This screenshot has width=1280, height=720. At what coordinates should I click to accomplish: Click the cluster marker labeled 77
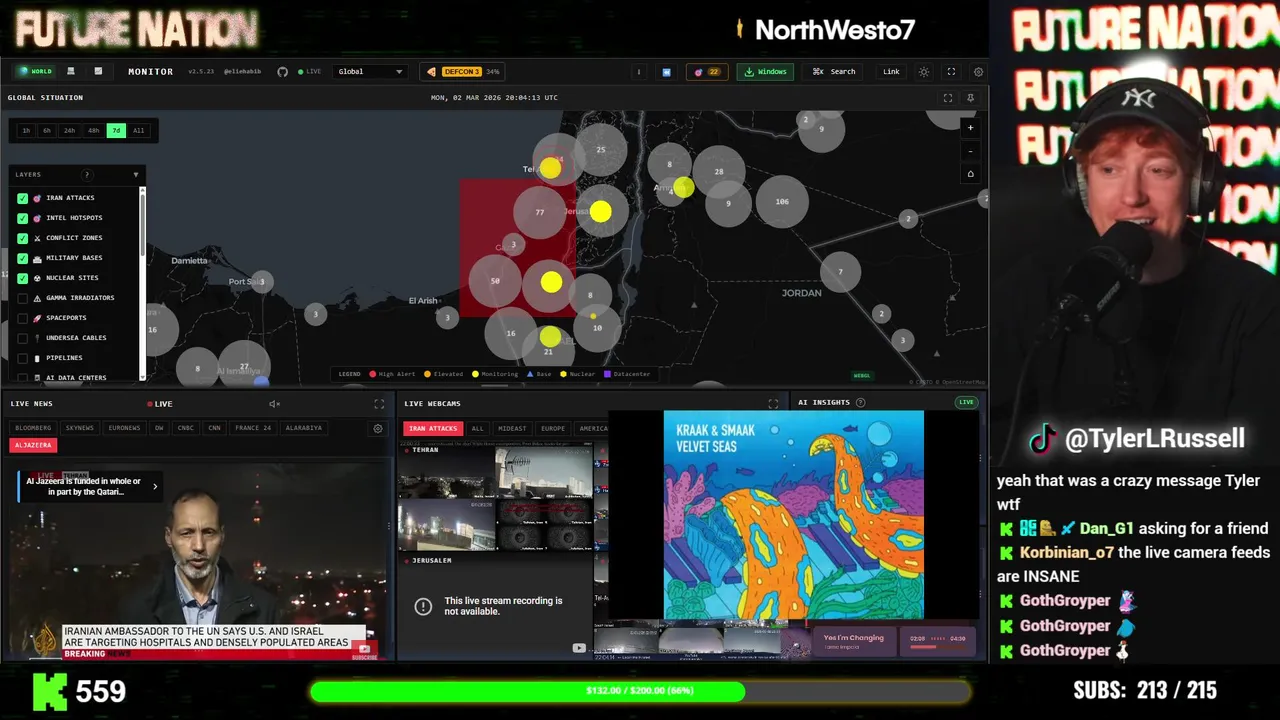540,212
